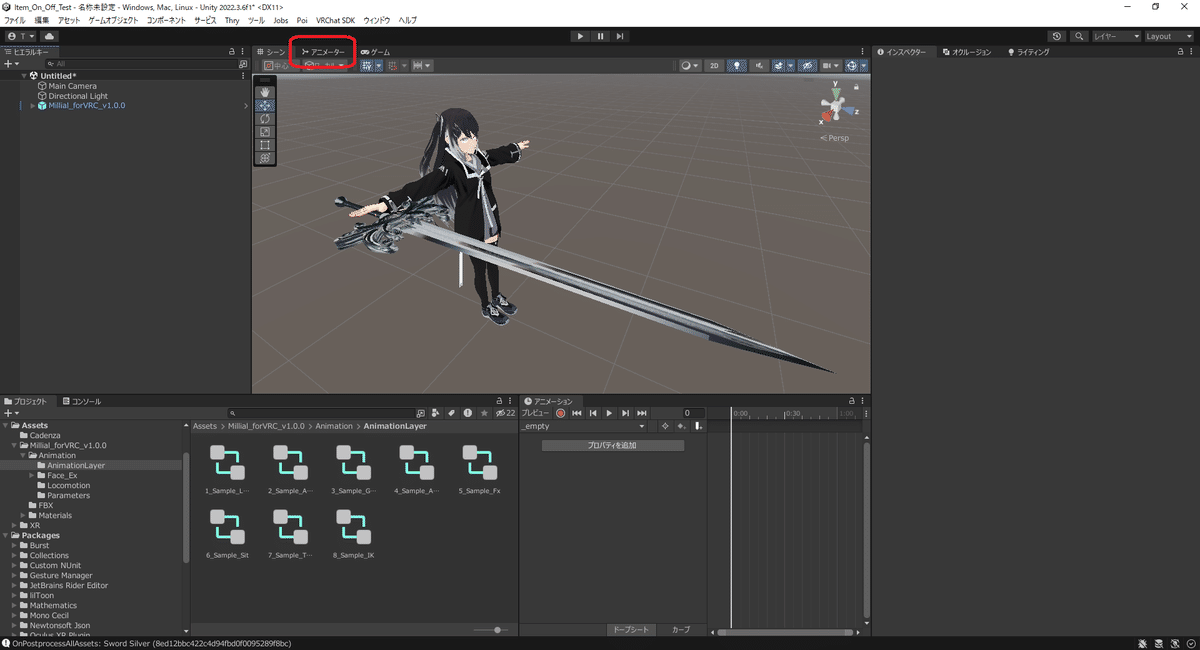Toggle animation record button
Viewport: 1200px width, 650px height.
click(561, 413)
